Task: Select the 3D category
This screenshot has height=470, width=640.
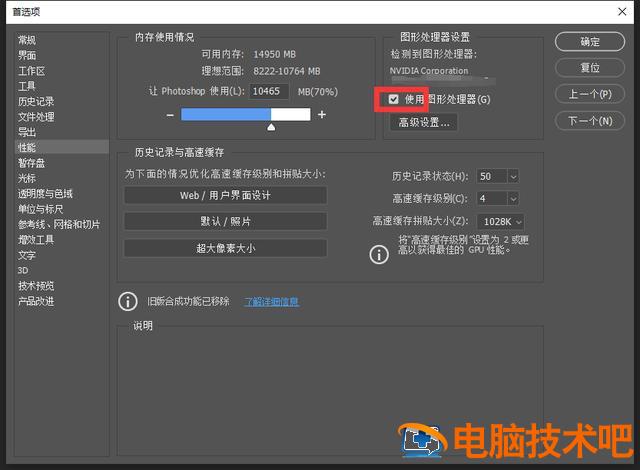Action: point(23,270)
